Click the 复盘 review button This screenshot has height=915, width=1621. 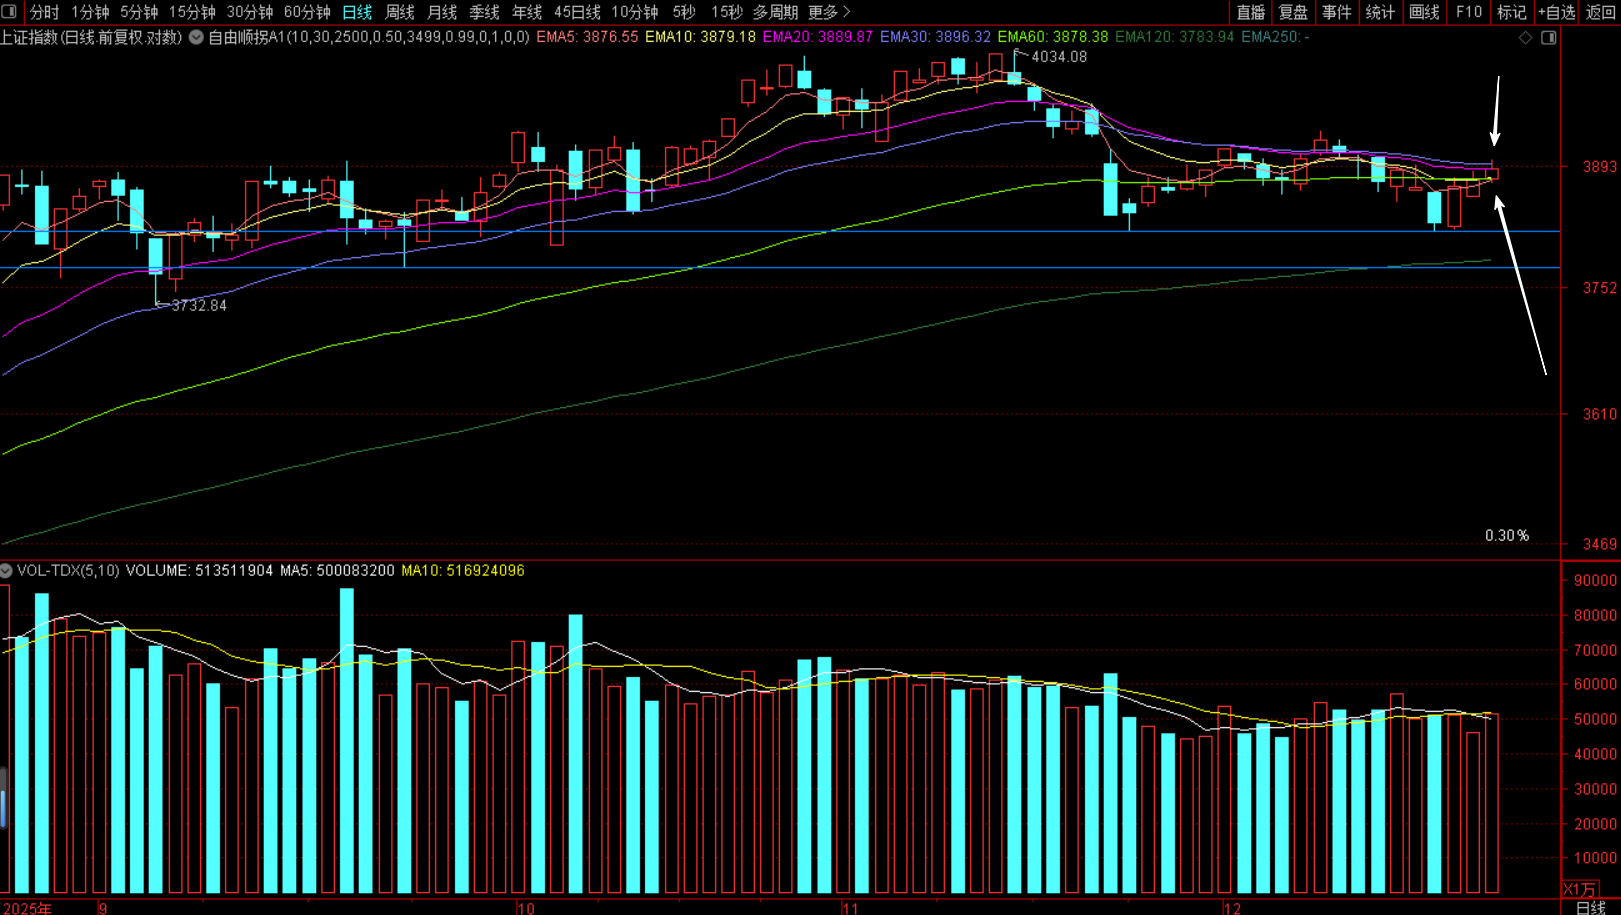[x=1293, y=12]
